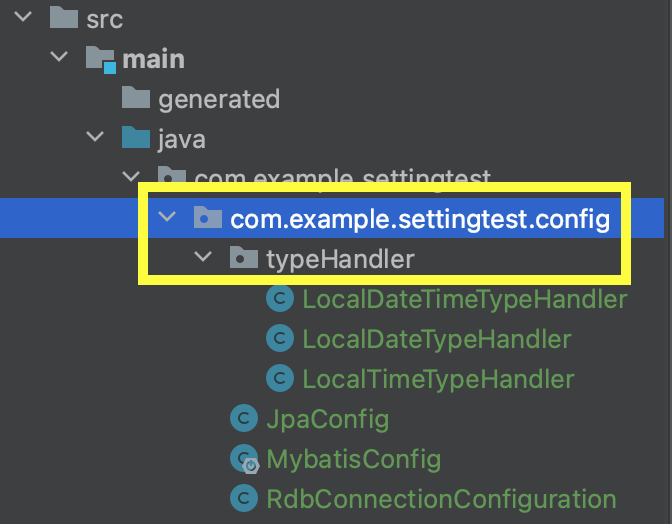Click the MybatisConfig Spring class icon
Screen dimensions: 672x524
[x=245, y=459]
